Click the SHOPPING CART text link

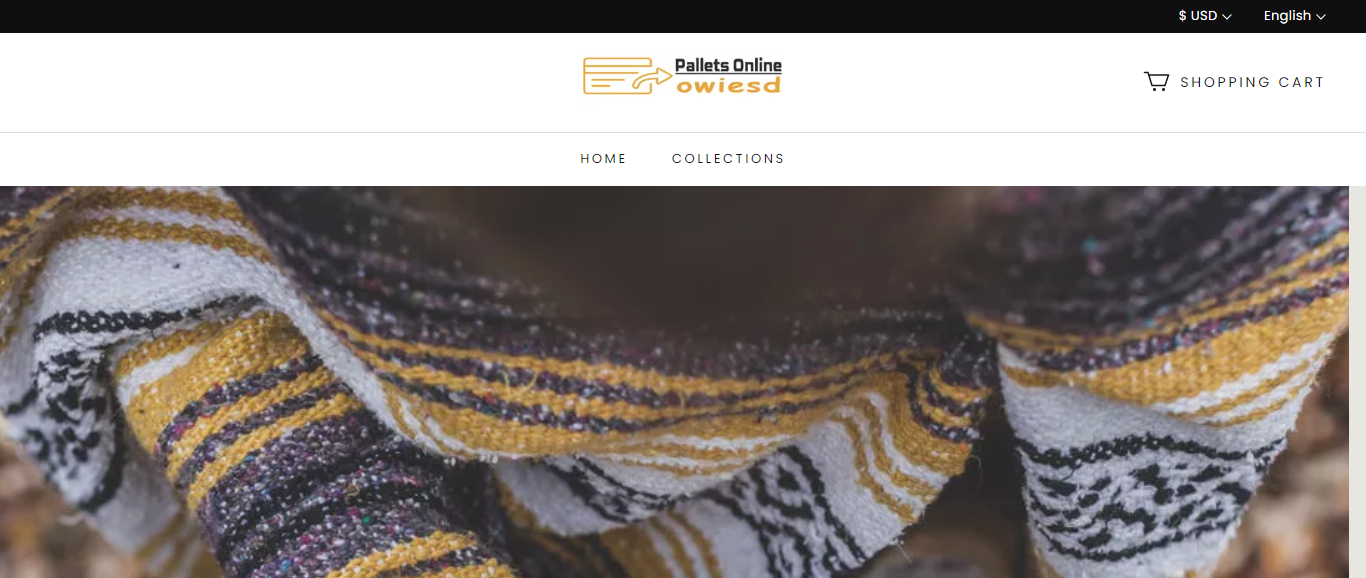point(1252,82)
